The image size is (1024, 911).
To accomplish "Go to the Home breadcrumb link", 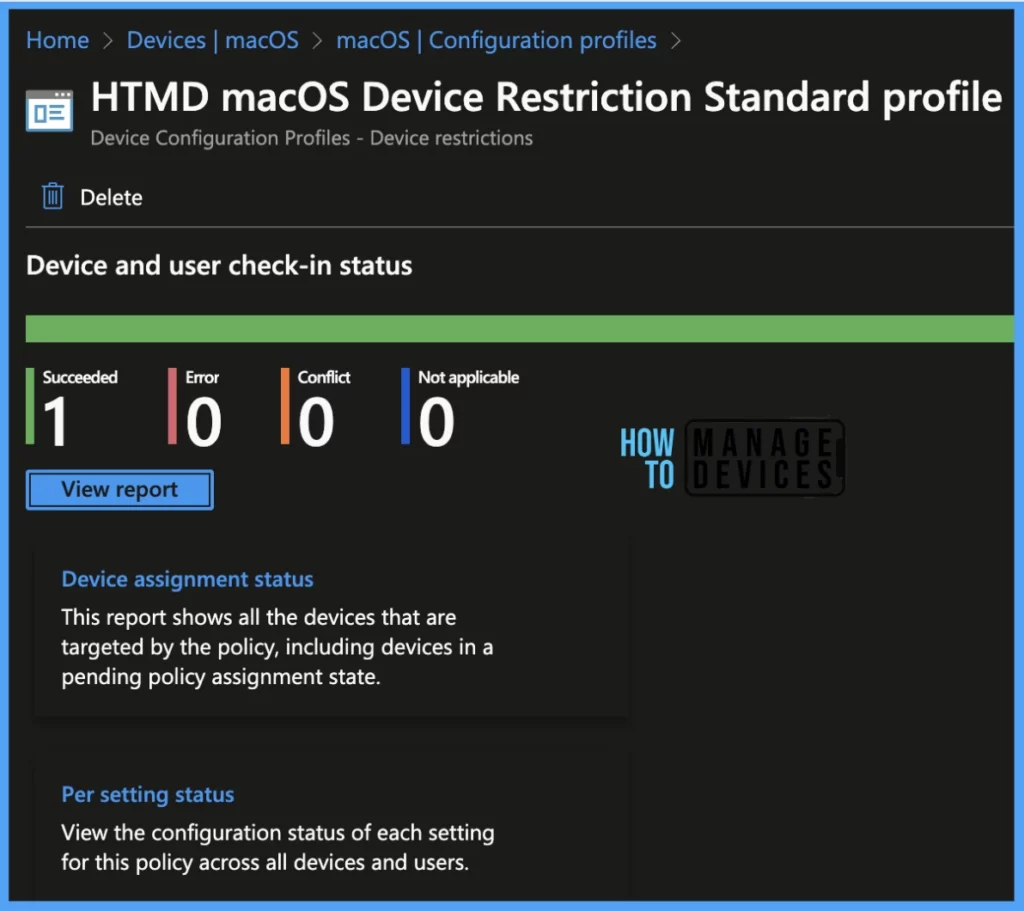I will coord(57,40).
